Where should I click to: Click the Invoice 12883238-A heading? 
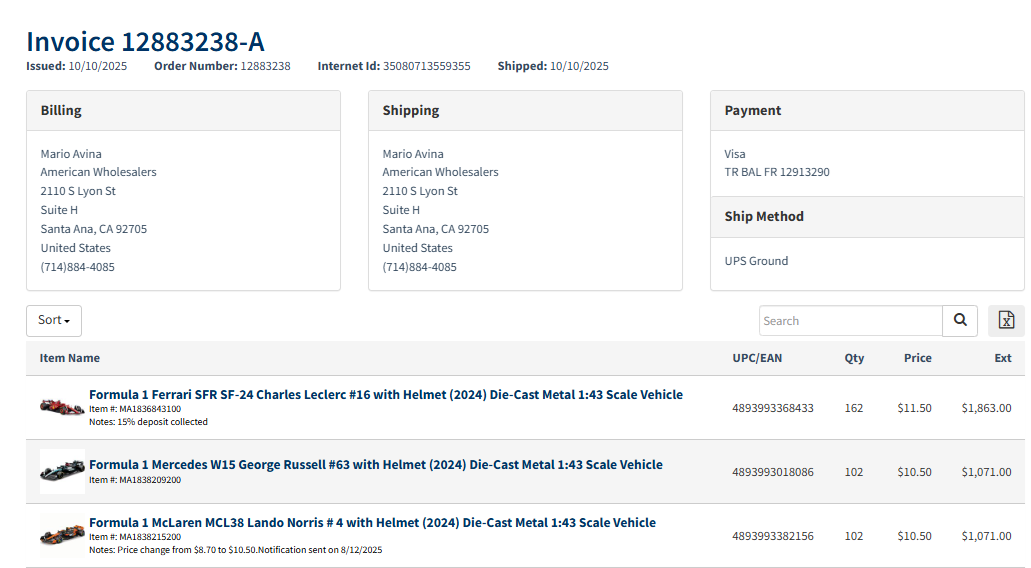tap(145, 41)
